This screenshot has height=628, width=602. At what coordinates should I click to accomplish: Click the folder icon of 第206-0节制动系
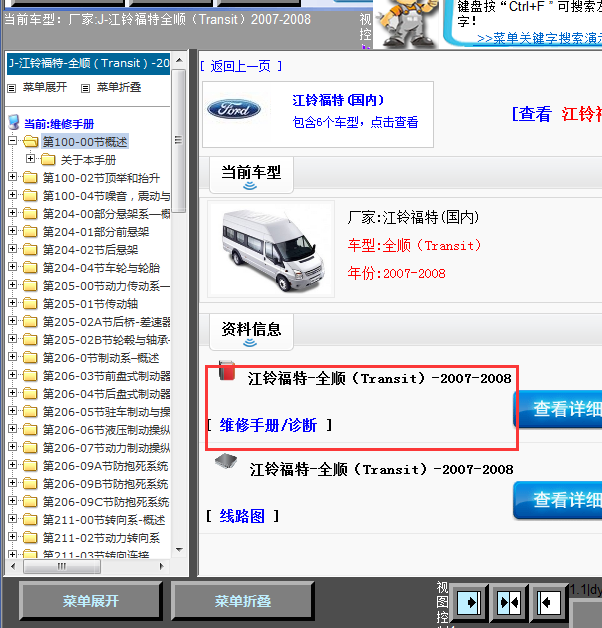(x=30, y=357)
